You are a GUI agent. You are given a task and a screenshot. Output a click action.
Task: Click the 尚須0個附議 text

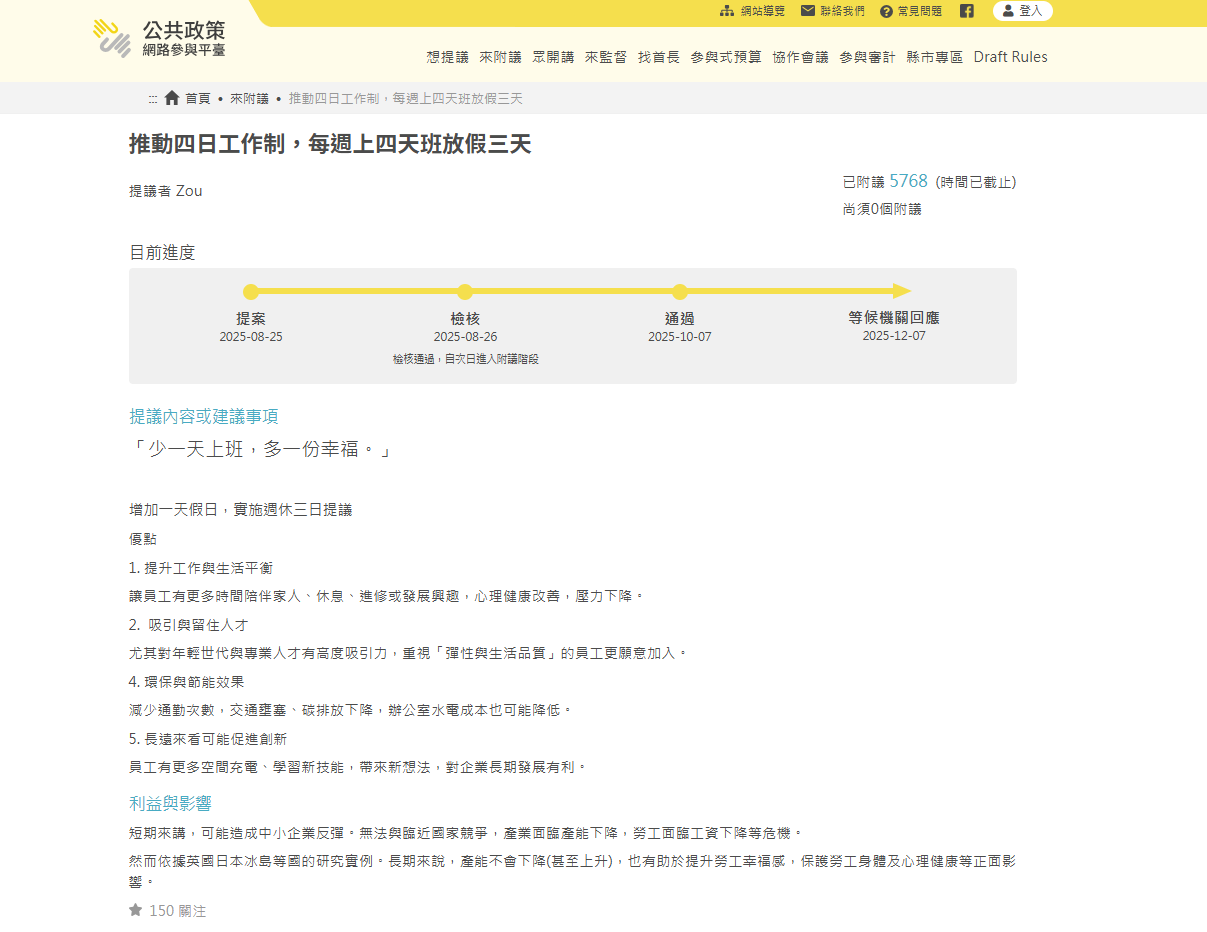click(882, 209)
